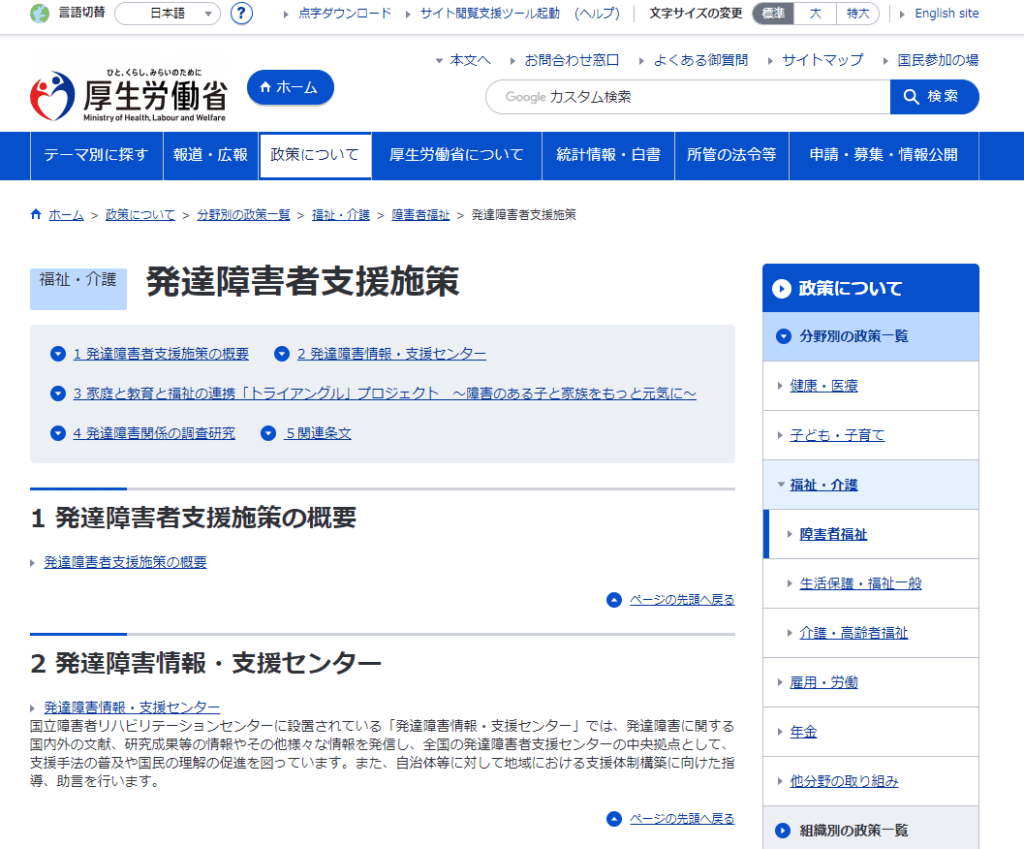
Task: Click the Google カスタム検索 input field
Action: [688, 97]
